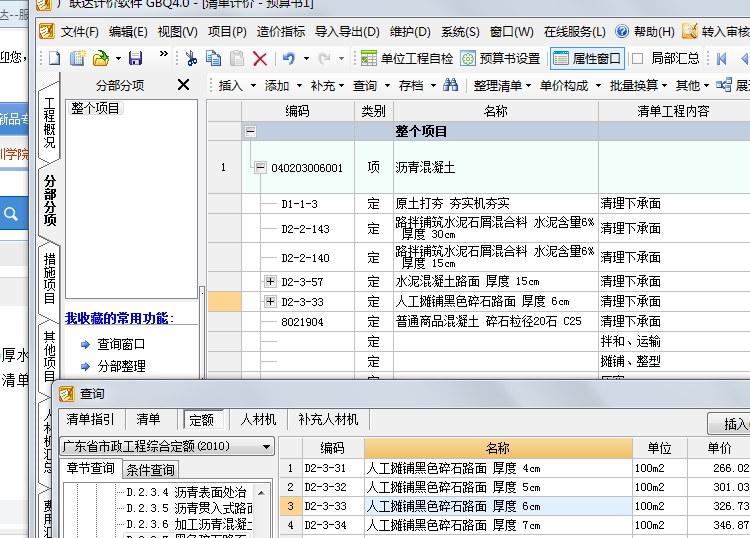Click the 分部整理 link
The height and width of the screenshot is (538, 750).
coord(121,366)
